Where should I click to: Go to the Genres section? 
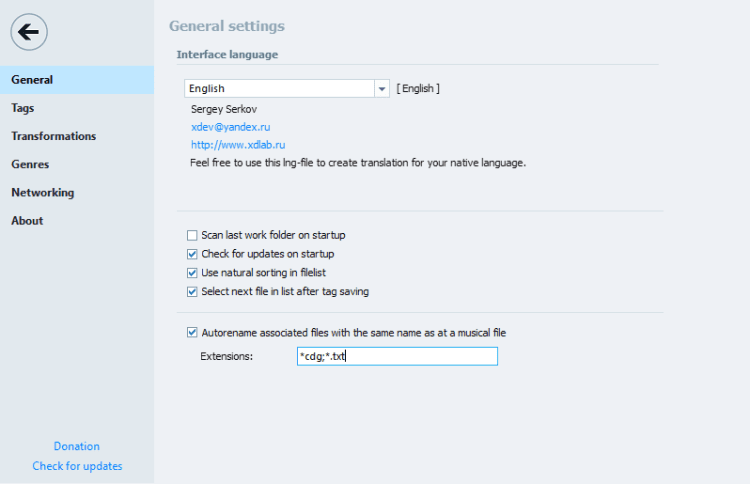pos(30,164)
